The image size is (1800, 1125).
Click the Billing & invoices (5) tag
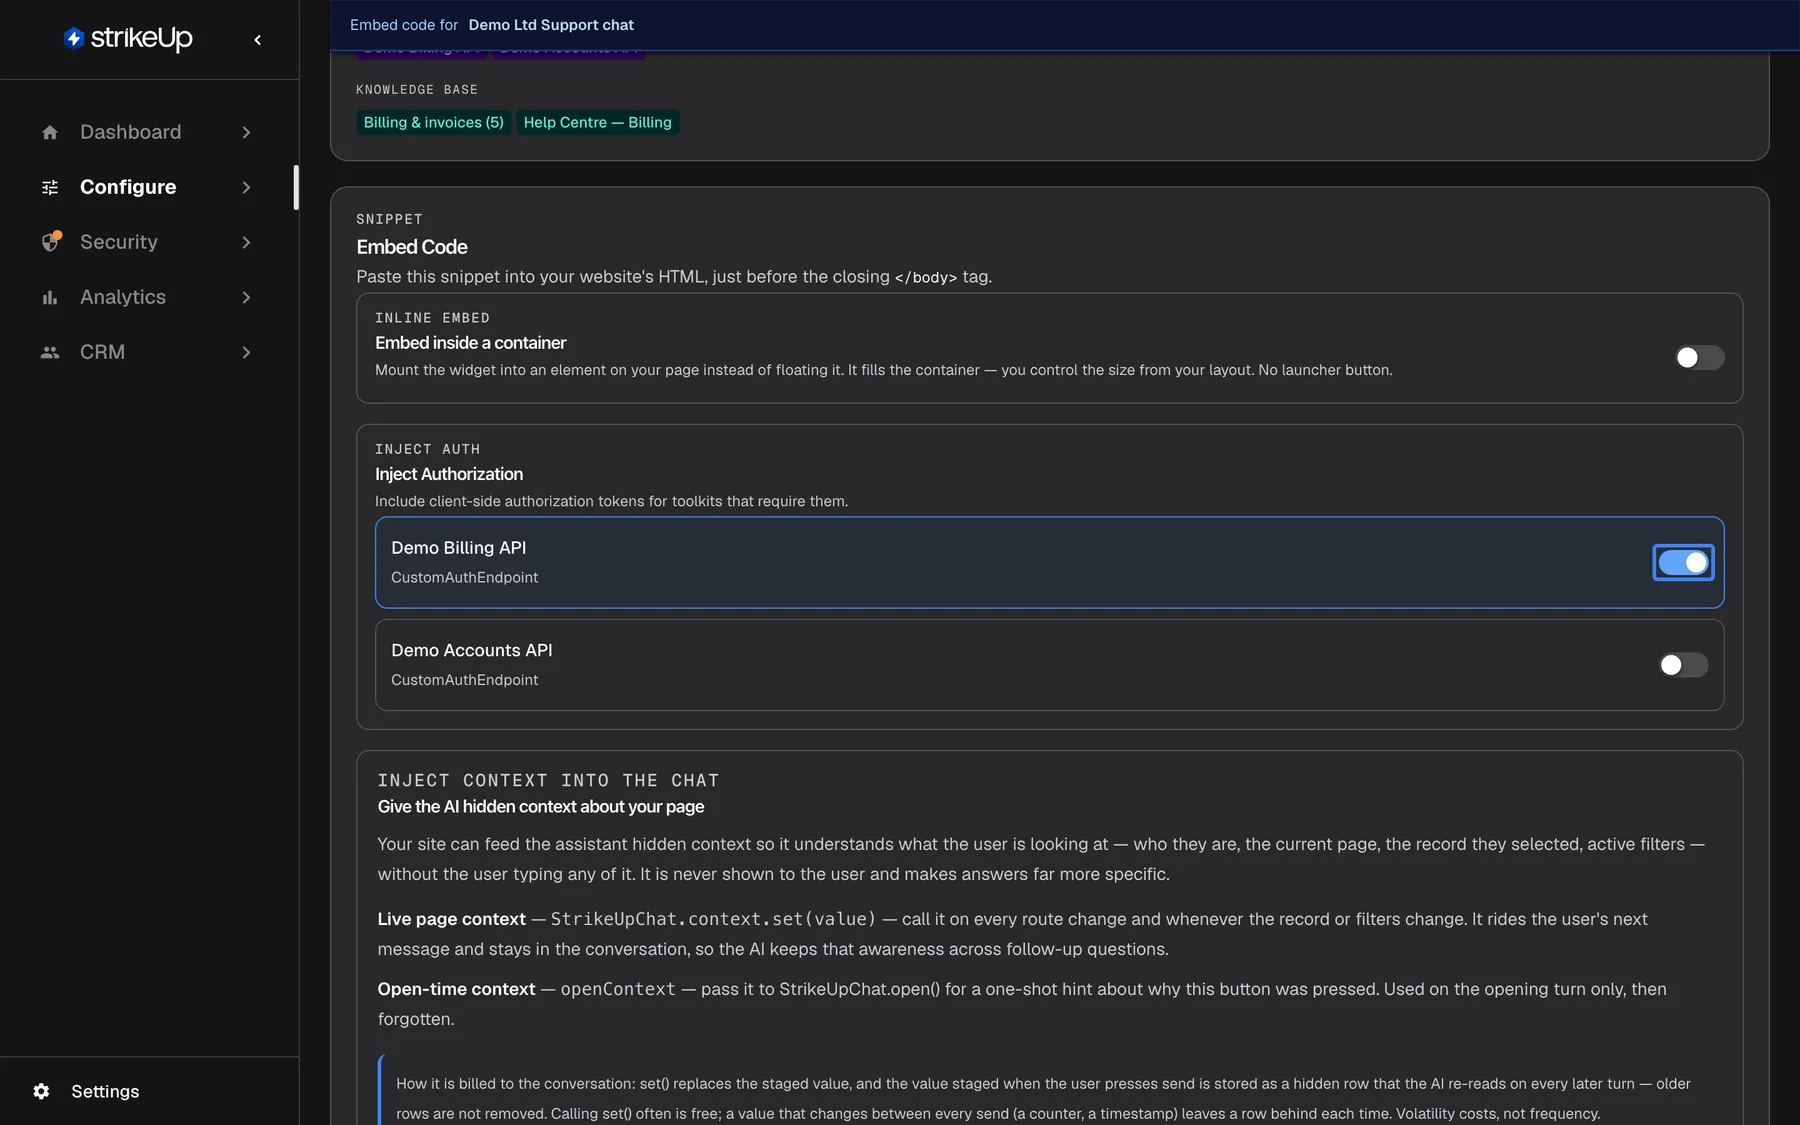tap(434, 122)
